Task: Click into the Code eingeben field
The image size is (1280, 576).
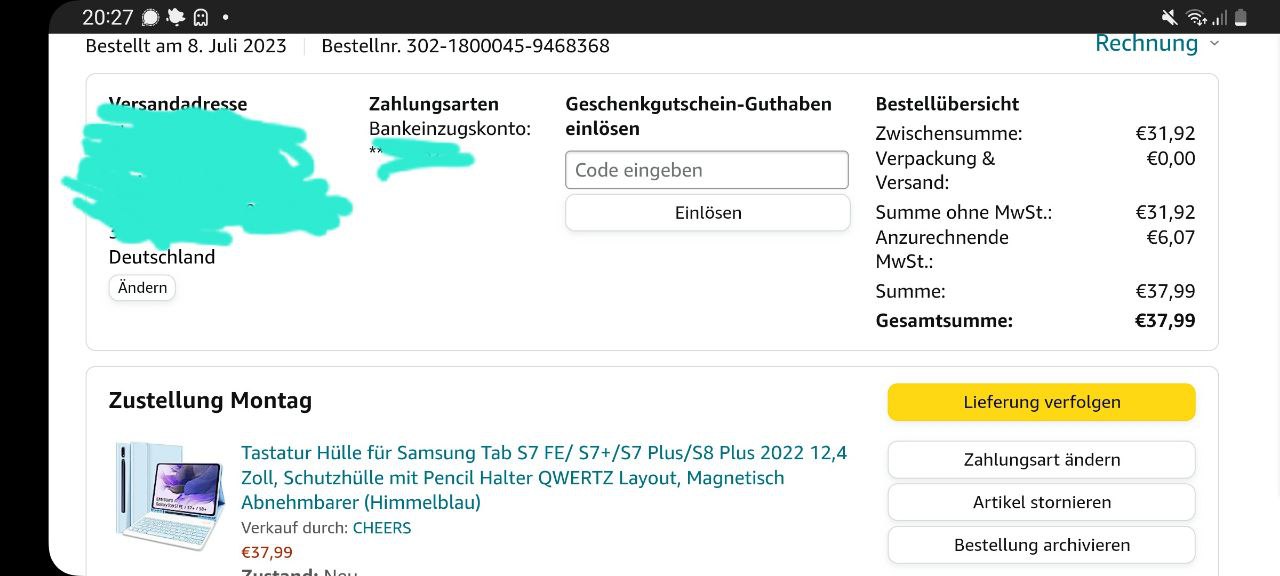Action: (x=706, y=170)
